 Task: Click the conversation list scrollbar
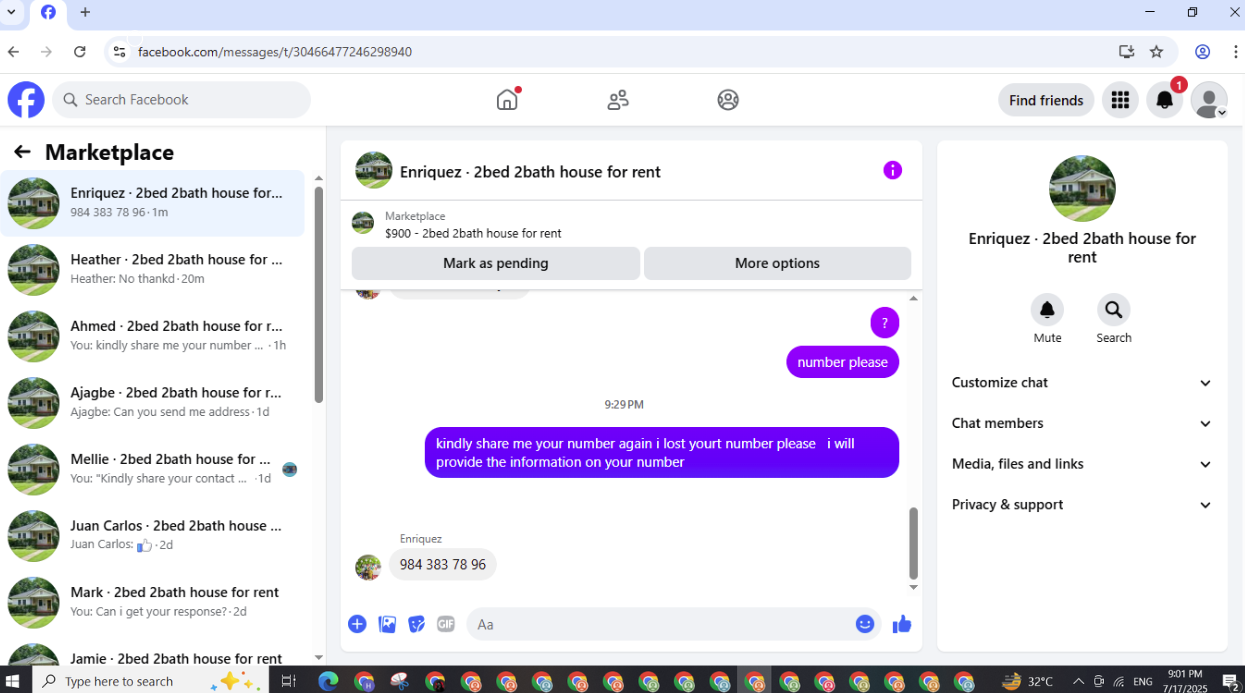click(319, 295)
